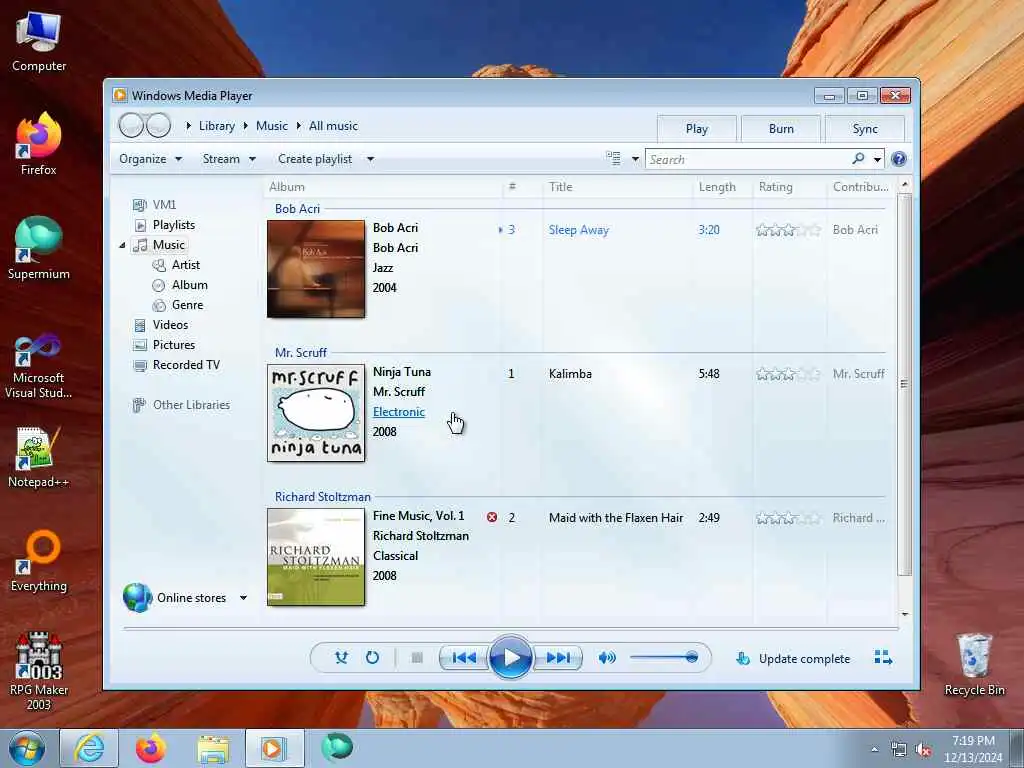Open Playlists in navigation pane
Viewport: 1024px width, 768px height.
174,225
